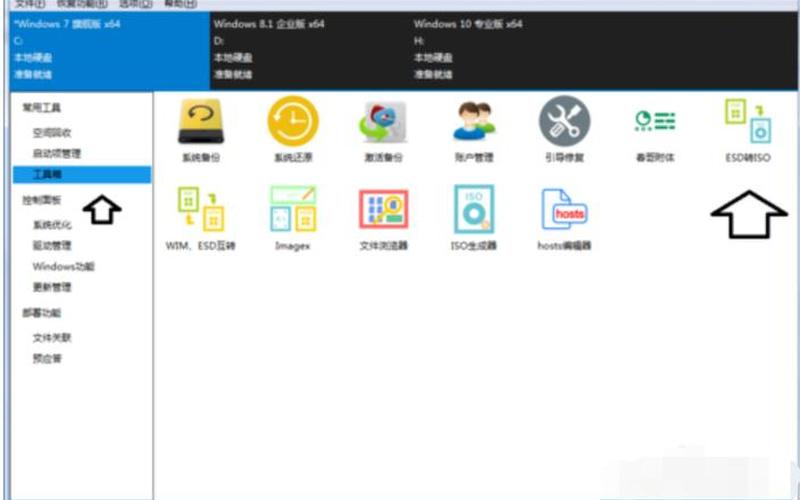This screenshot has height=500, width=800.
Task: Switch to Windows 8.1 企业版 x64 image
Action: point(311,50)
